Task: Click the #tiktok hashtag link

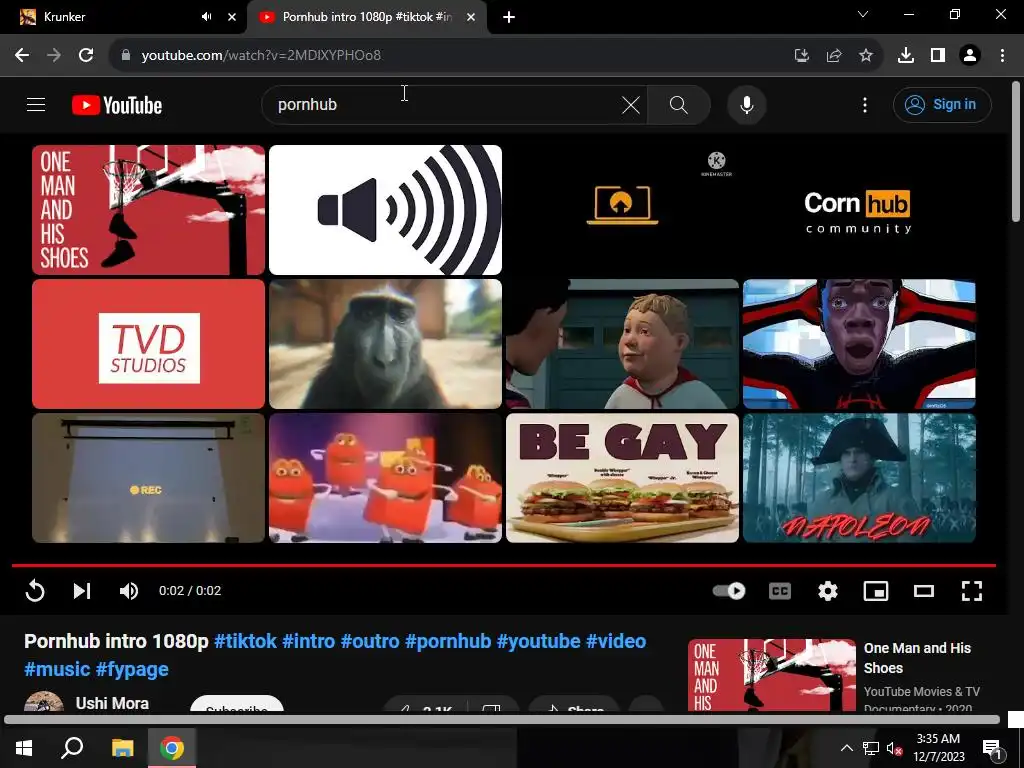Action: coord(246,641)
